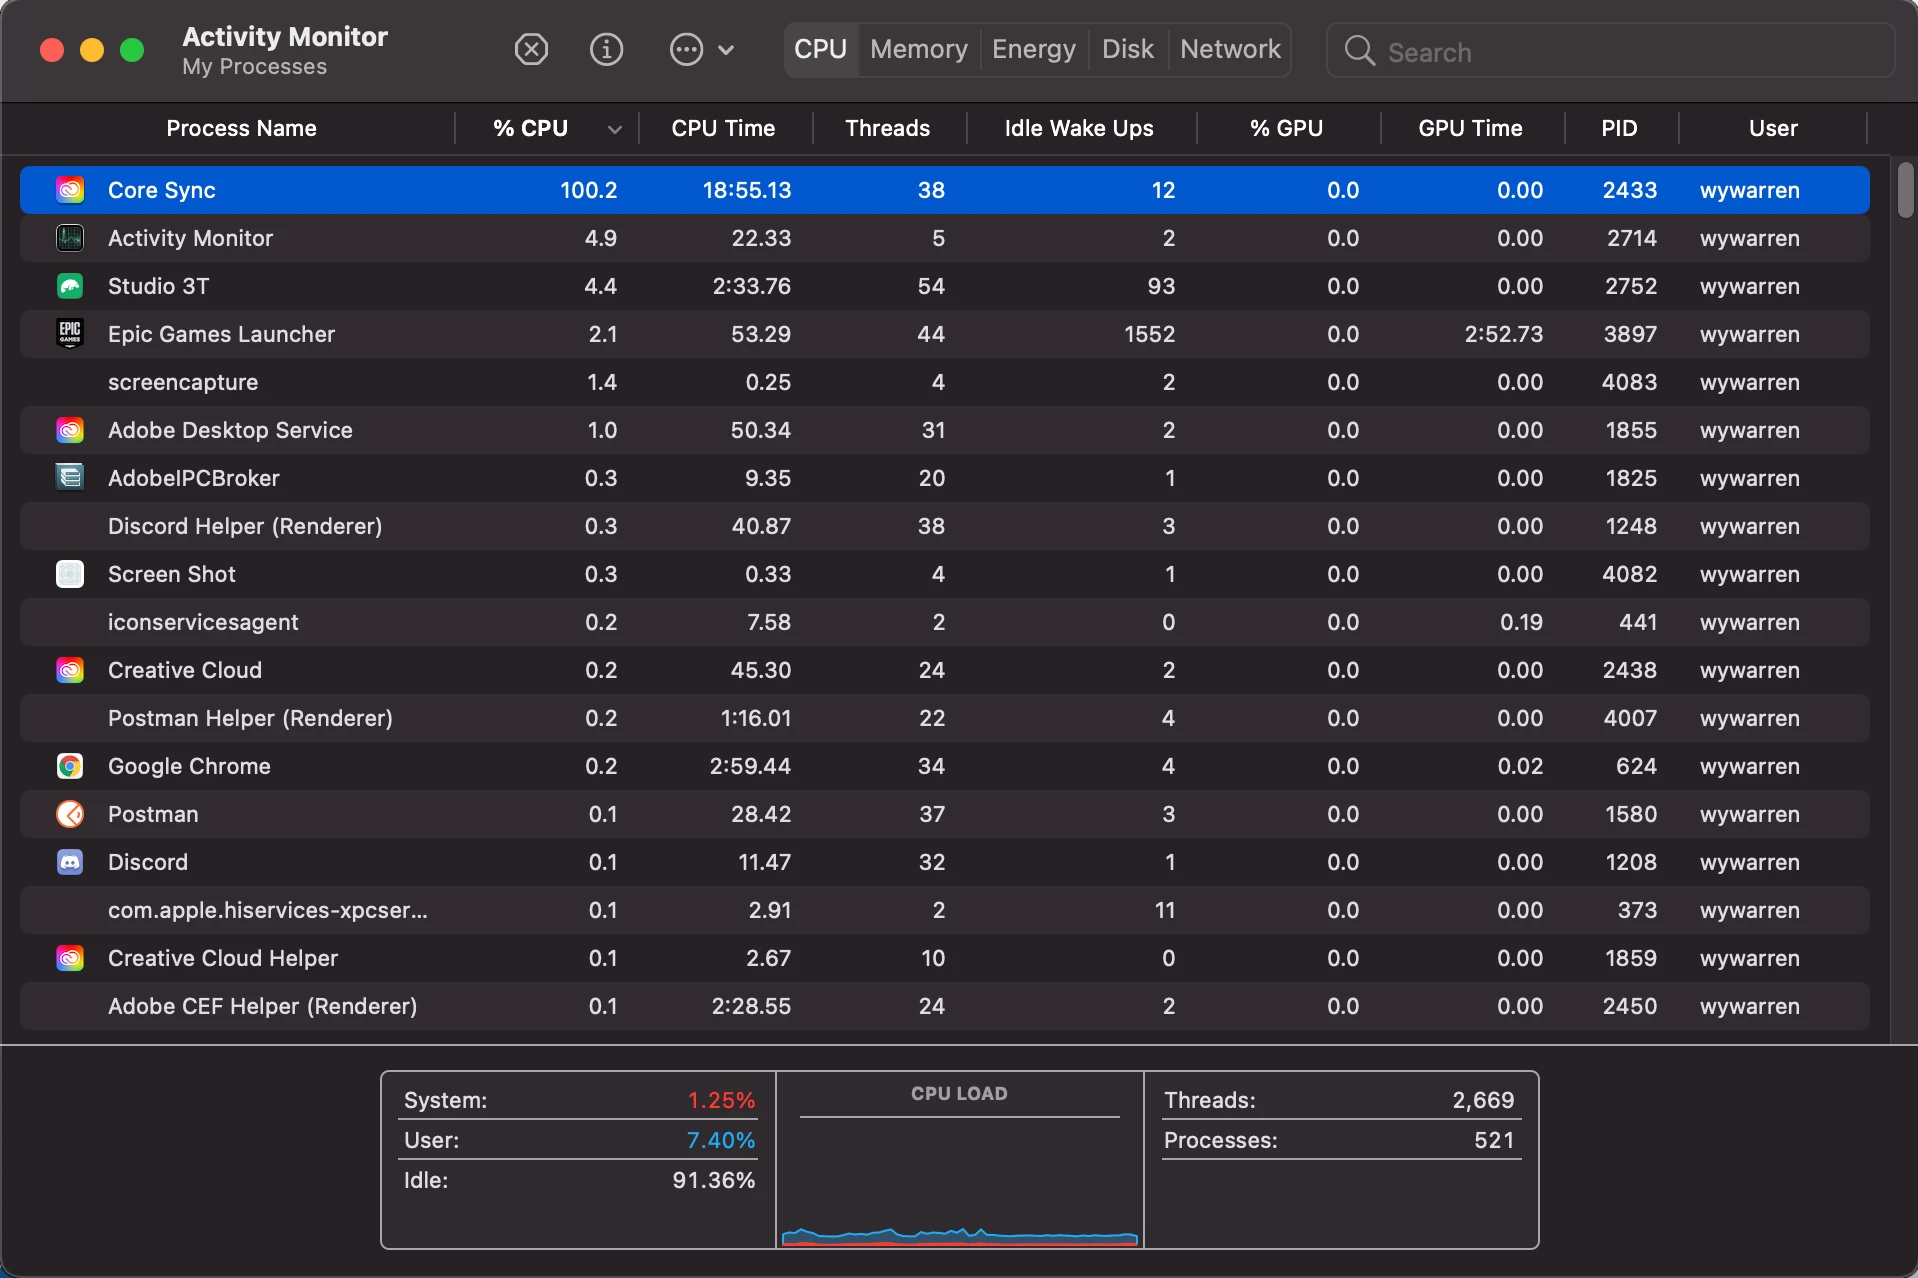The height and width of the screenshot is (1278, 1918).
Task: Click the Screen Shot app icon
Action: point(70,574)
